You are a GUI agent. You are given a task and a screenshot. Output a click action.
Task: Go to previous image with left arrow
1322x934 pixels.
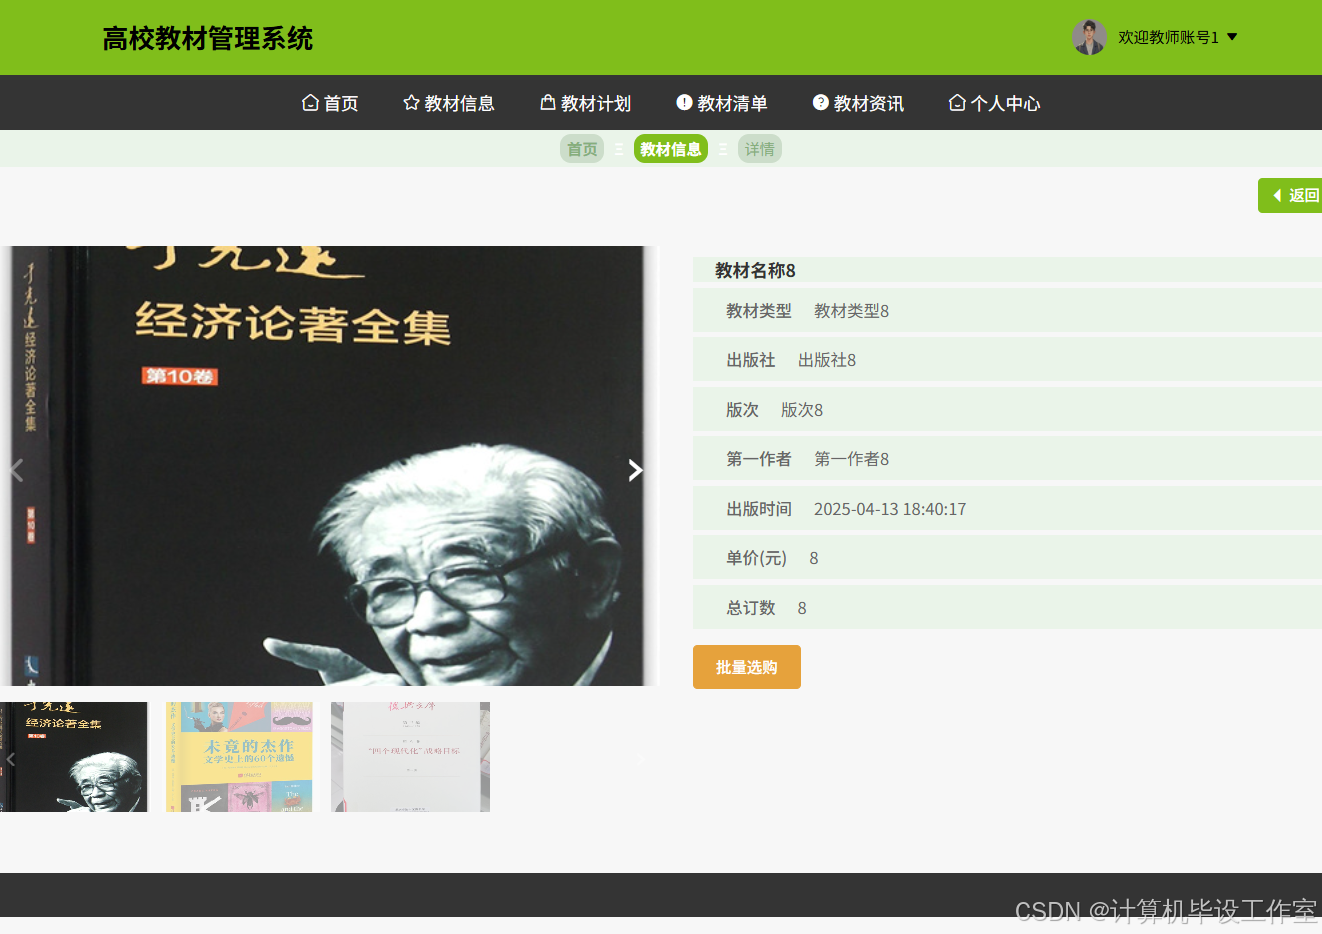16,470
